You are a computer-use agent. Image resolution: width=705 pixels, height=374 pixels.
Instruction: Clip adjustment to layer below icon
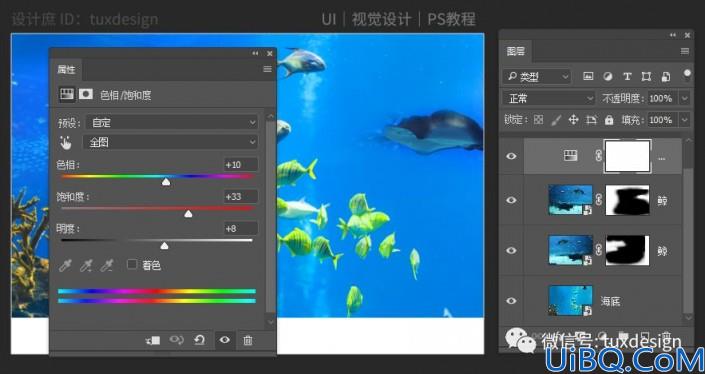tap(152, 340)
